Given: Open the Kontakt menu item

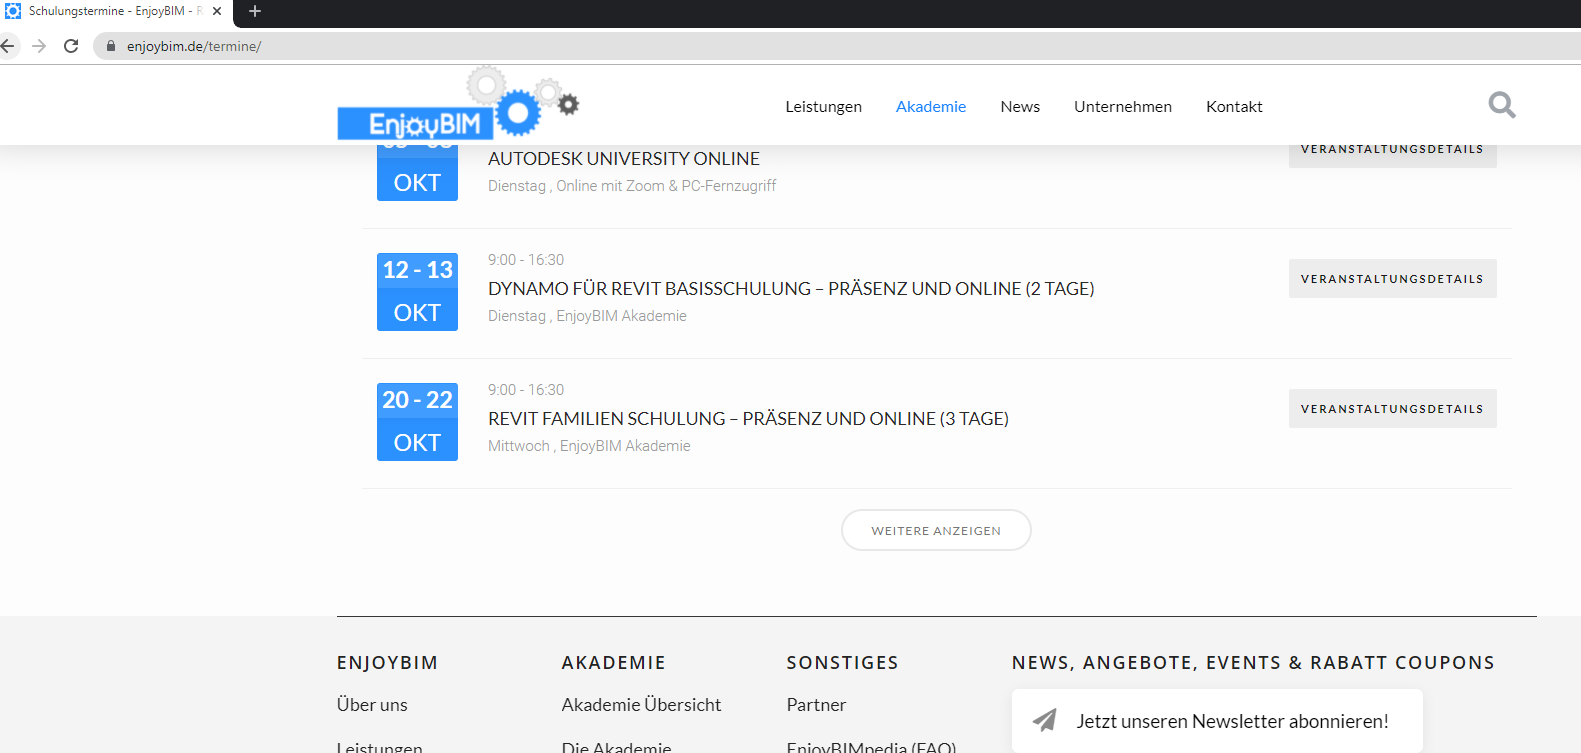Looking at the screenshot, I should [1234, 107].
